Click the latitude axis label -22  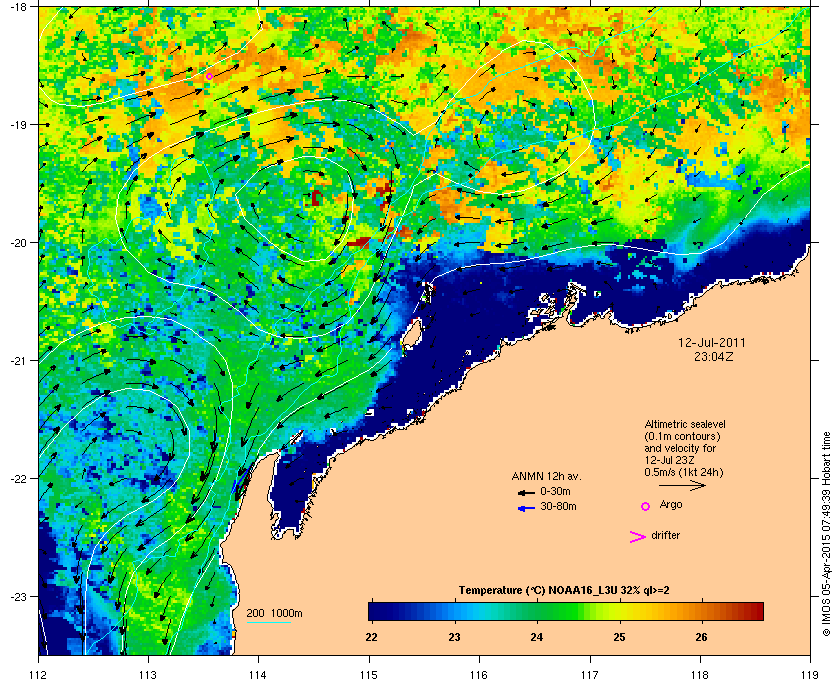18,478
